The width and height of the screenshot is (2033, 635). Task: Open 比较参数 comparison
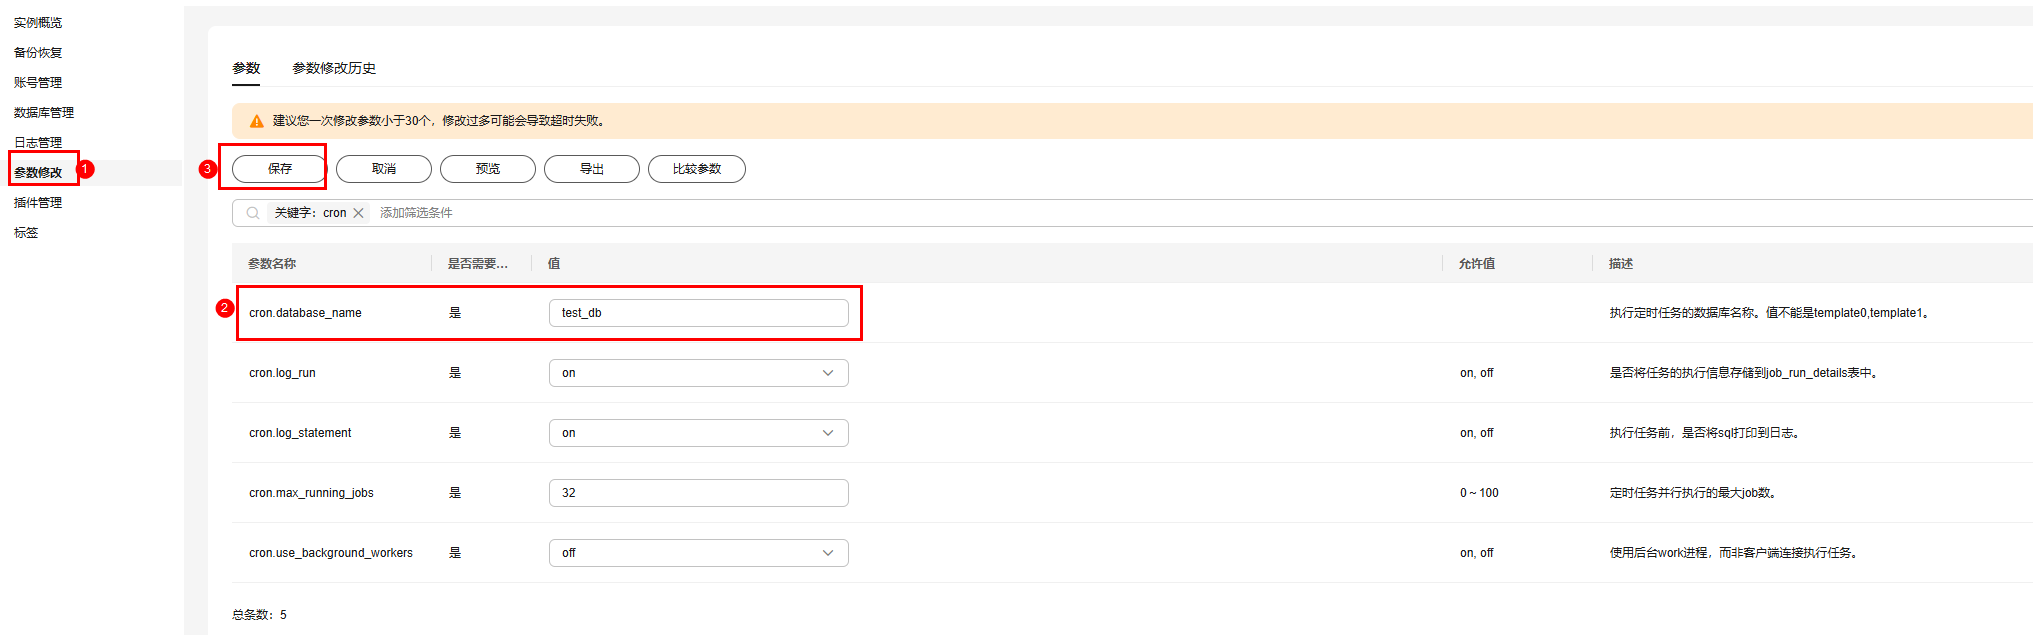point(697,169)
